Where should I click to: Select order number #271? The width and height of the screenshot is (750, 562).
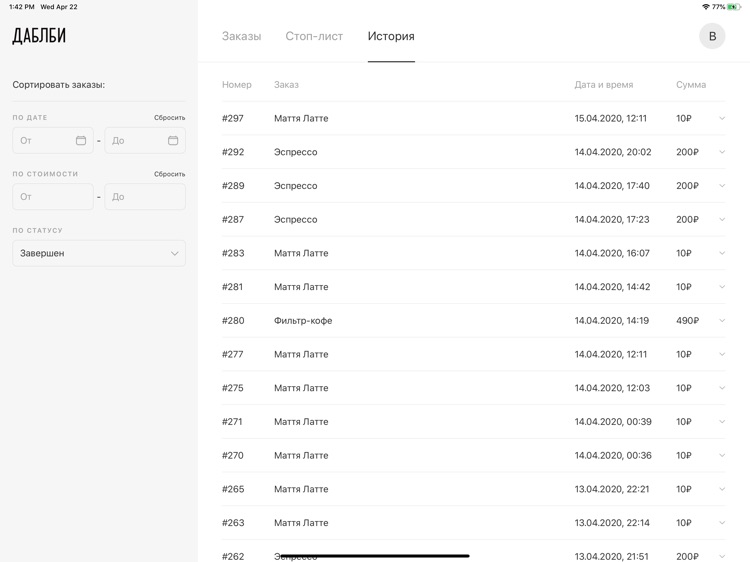232,421
